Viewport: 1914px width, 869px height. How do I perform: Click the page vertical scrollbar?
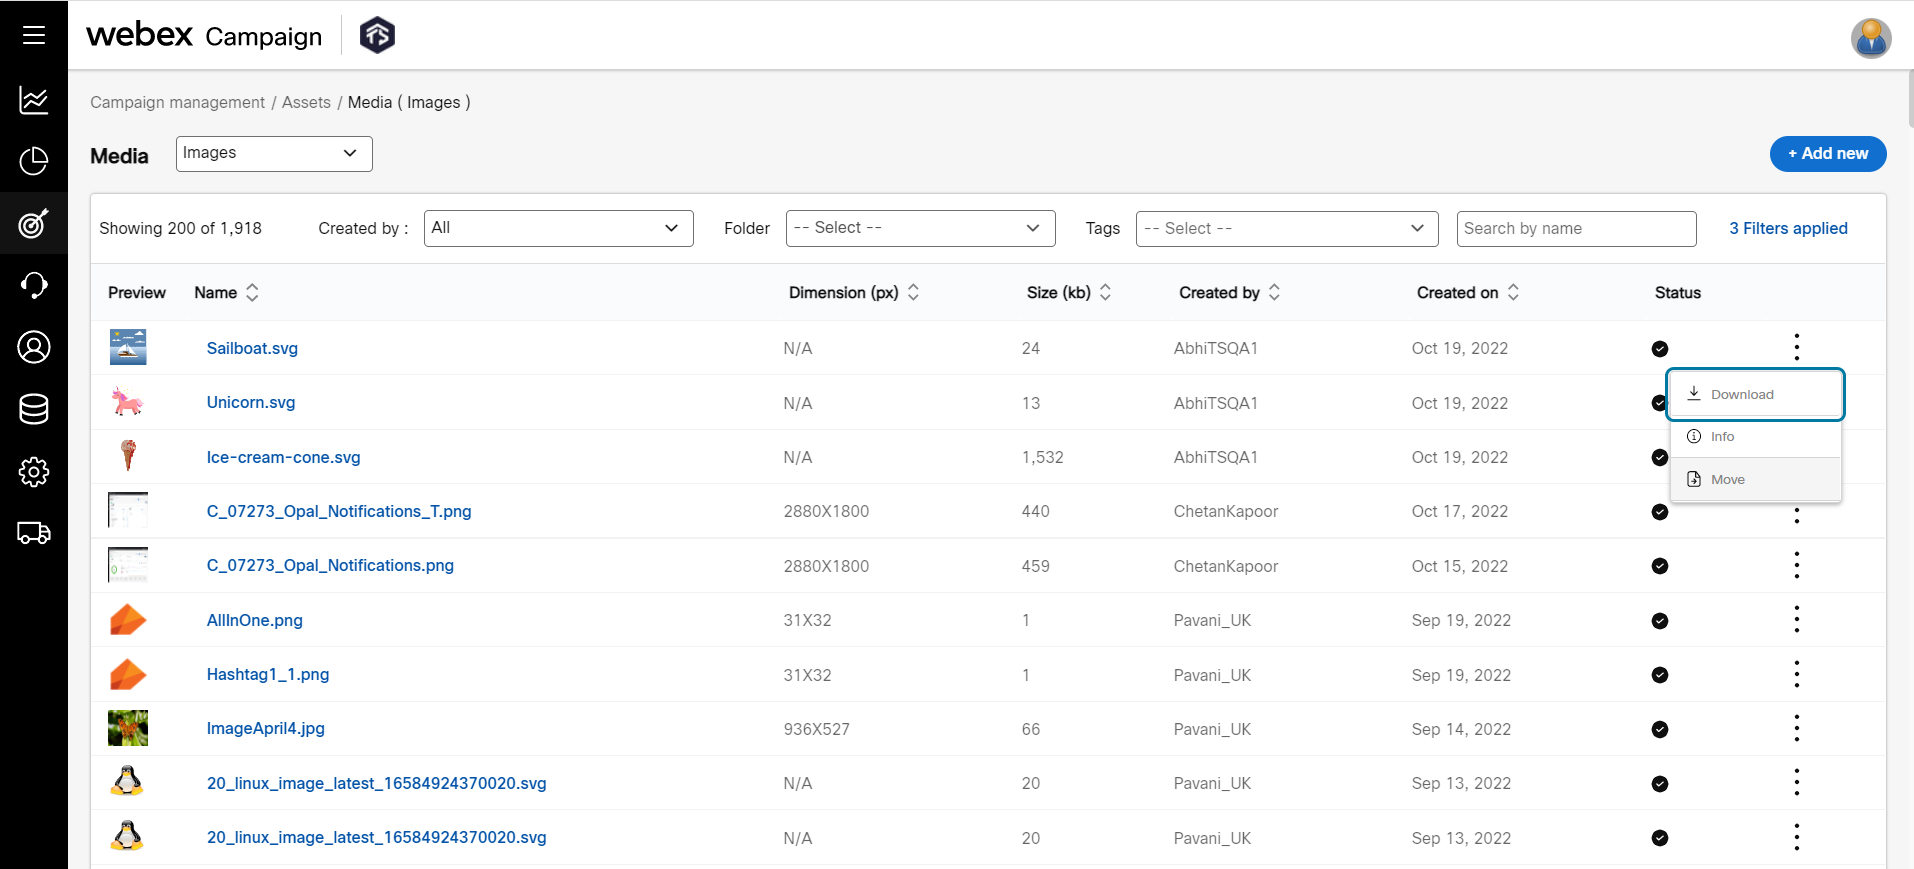point(1910,100)
